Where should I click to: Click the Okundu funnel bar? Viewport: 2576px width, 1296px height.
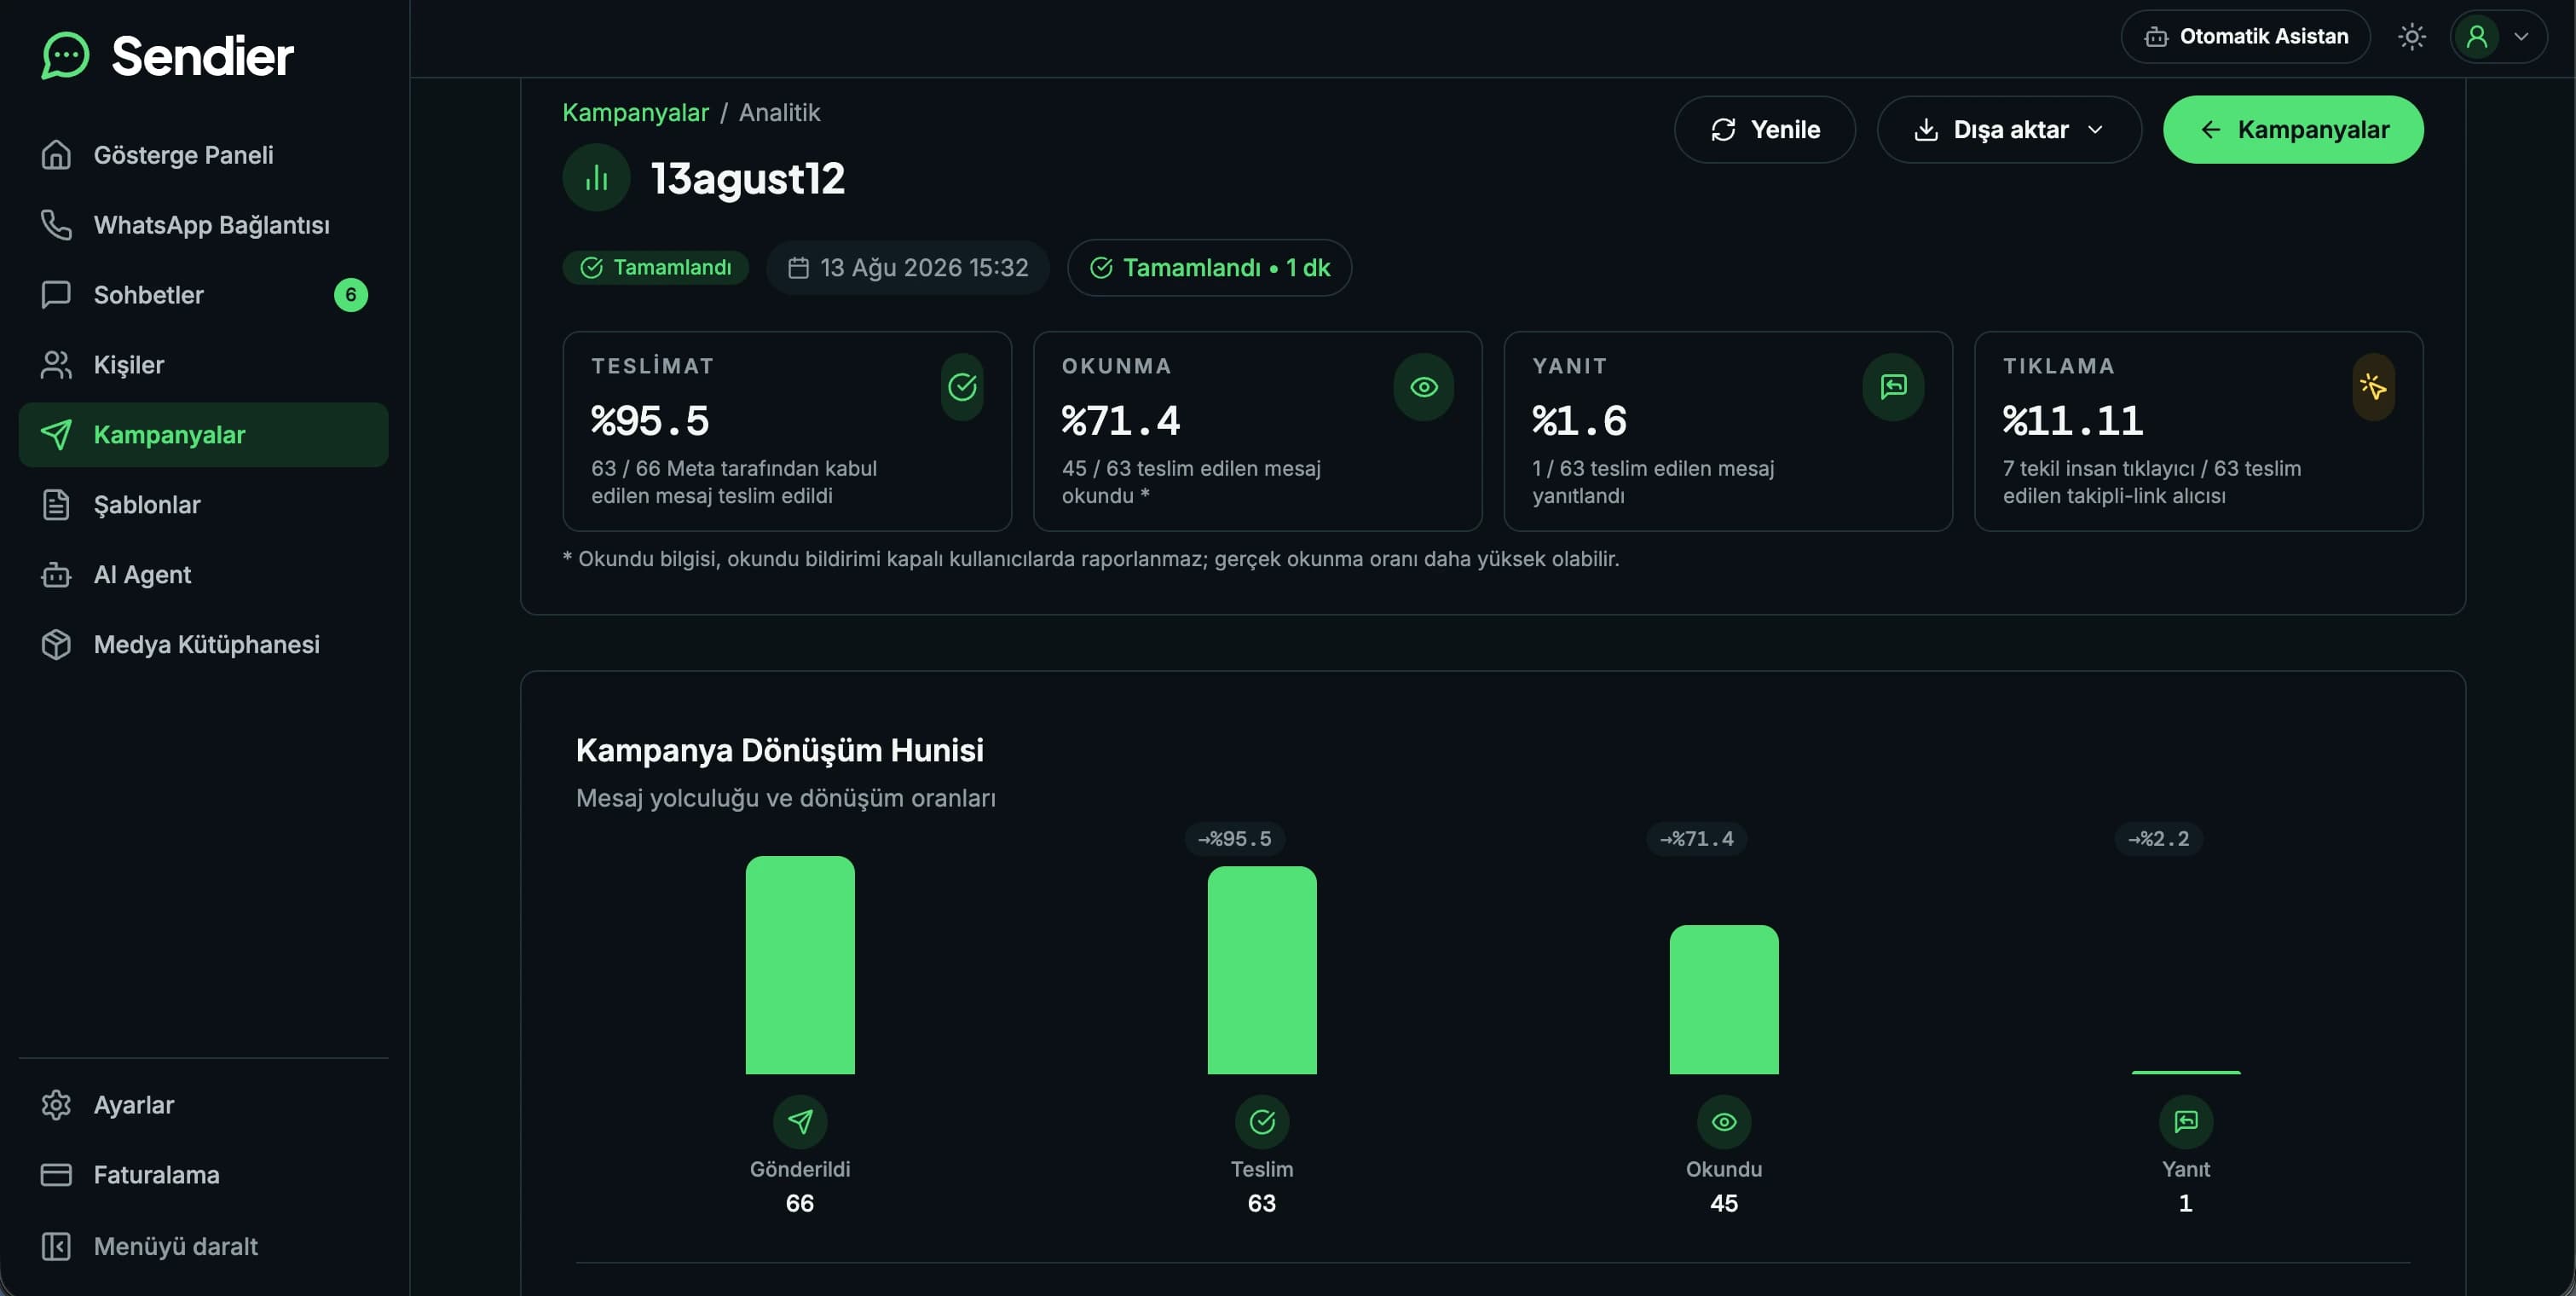click(x=1724, y=1000)
